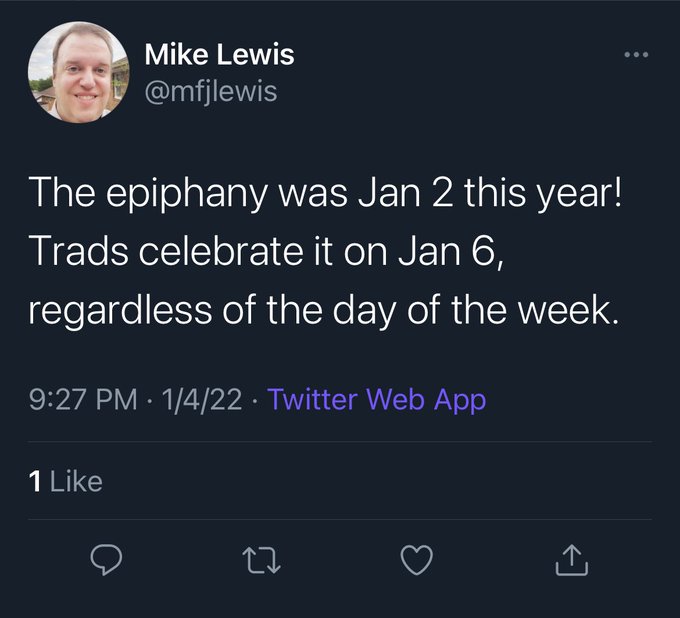The image size is (680, 618).
Task: Share the tweet via the upload arrow icon
Action: [x=572, y=560]
